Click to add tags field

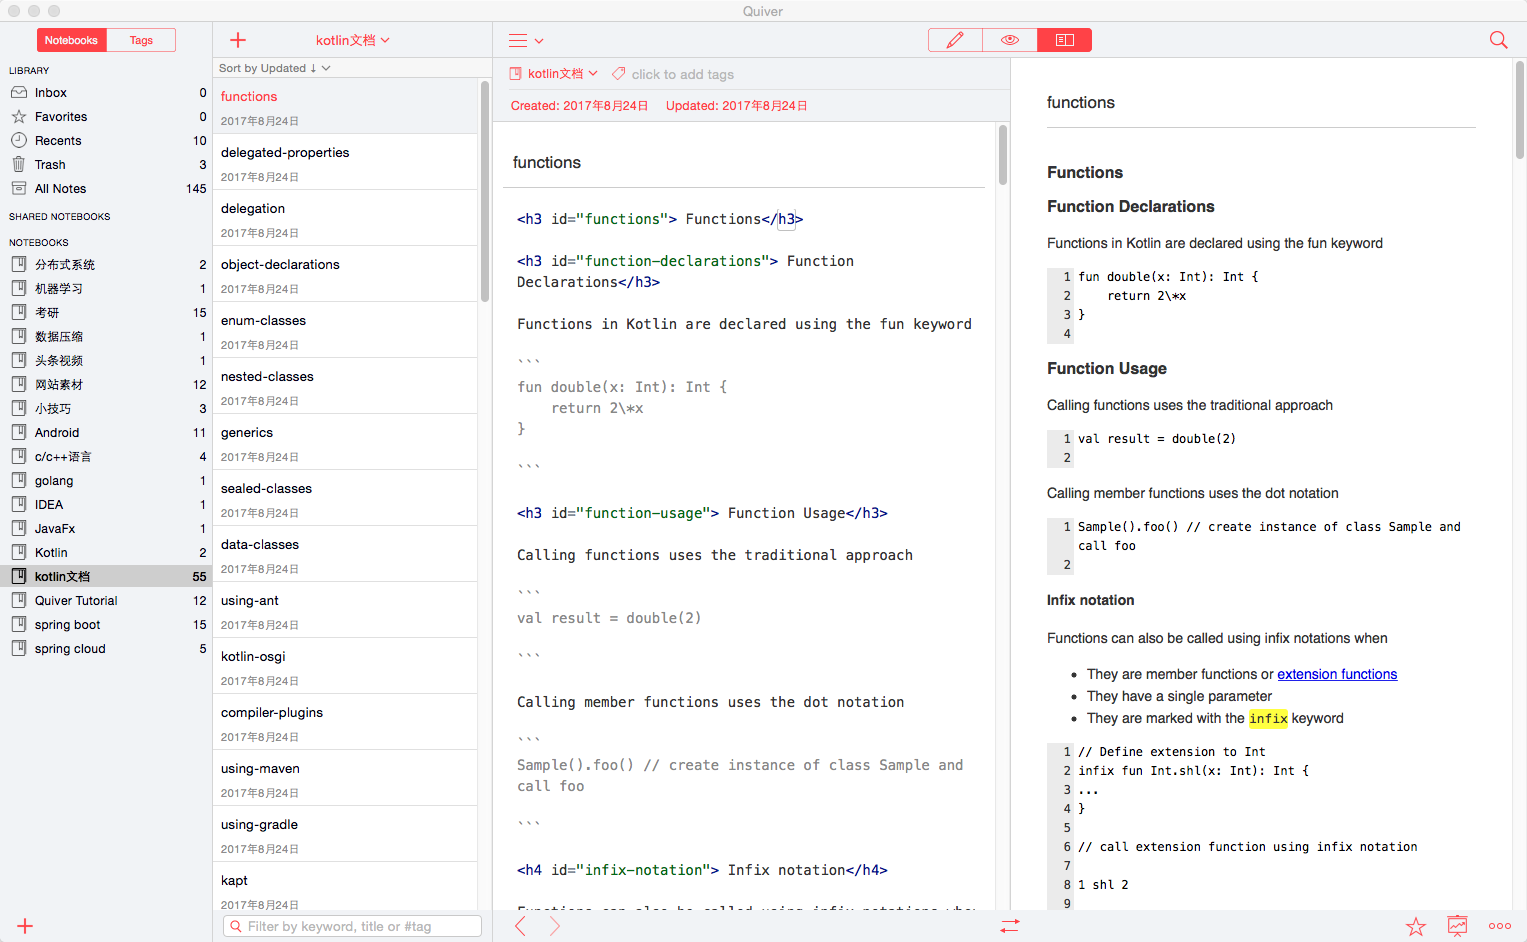pos(682,74)
